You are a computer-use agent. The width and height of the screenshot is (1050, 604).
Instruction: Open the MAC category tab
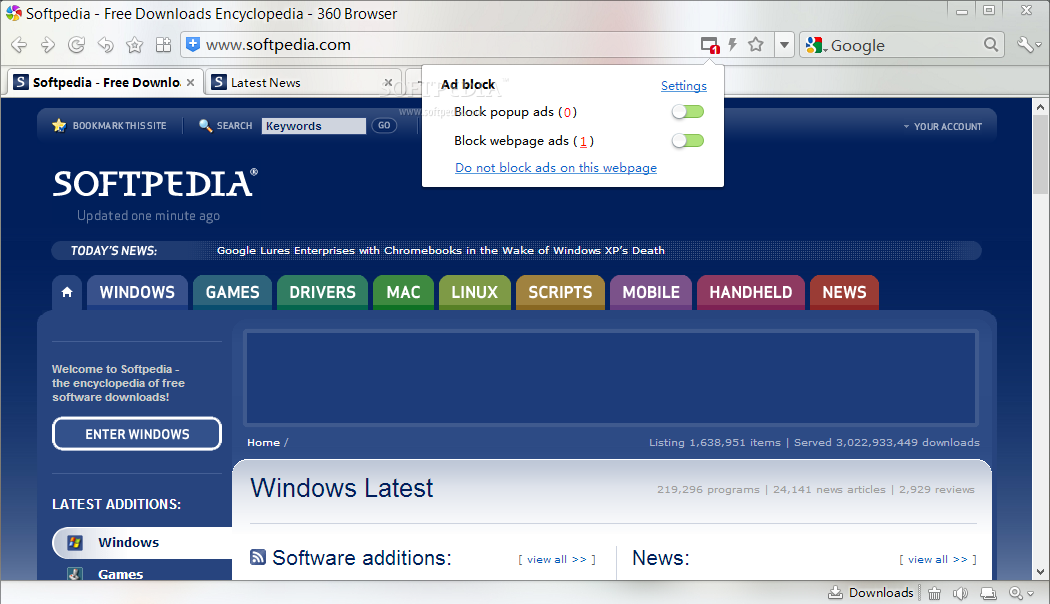tap(403, 292)
